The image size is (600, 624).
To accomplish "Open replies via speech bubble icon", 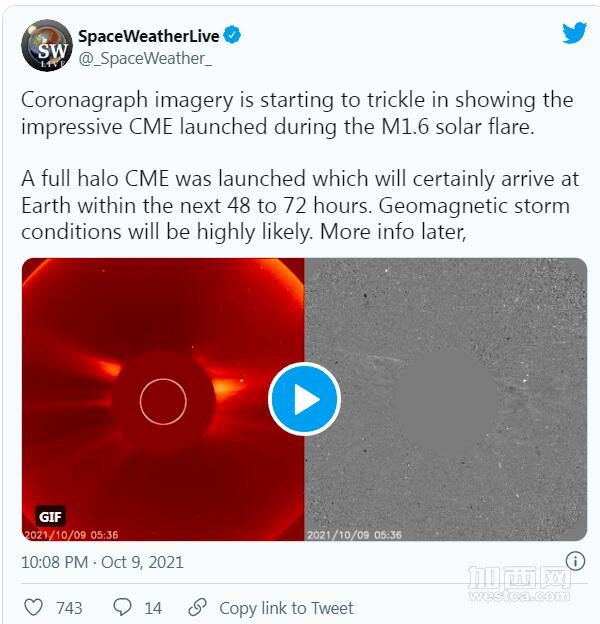I will click(x=122, y=607).
